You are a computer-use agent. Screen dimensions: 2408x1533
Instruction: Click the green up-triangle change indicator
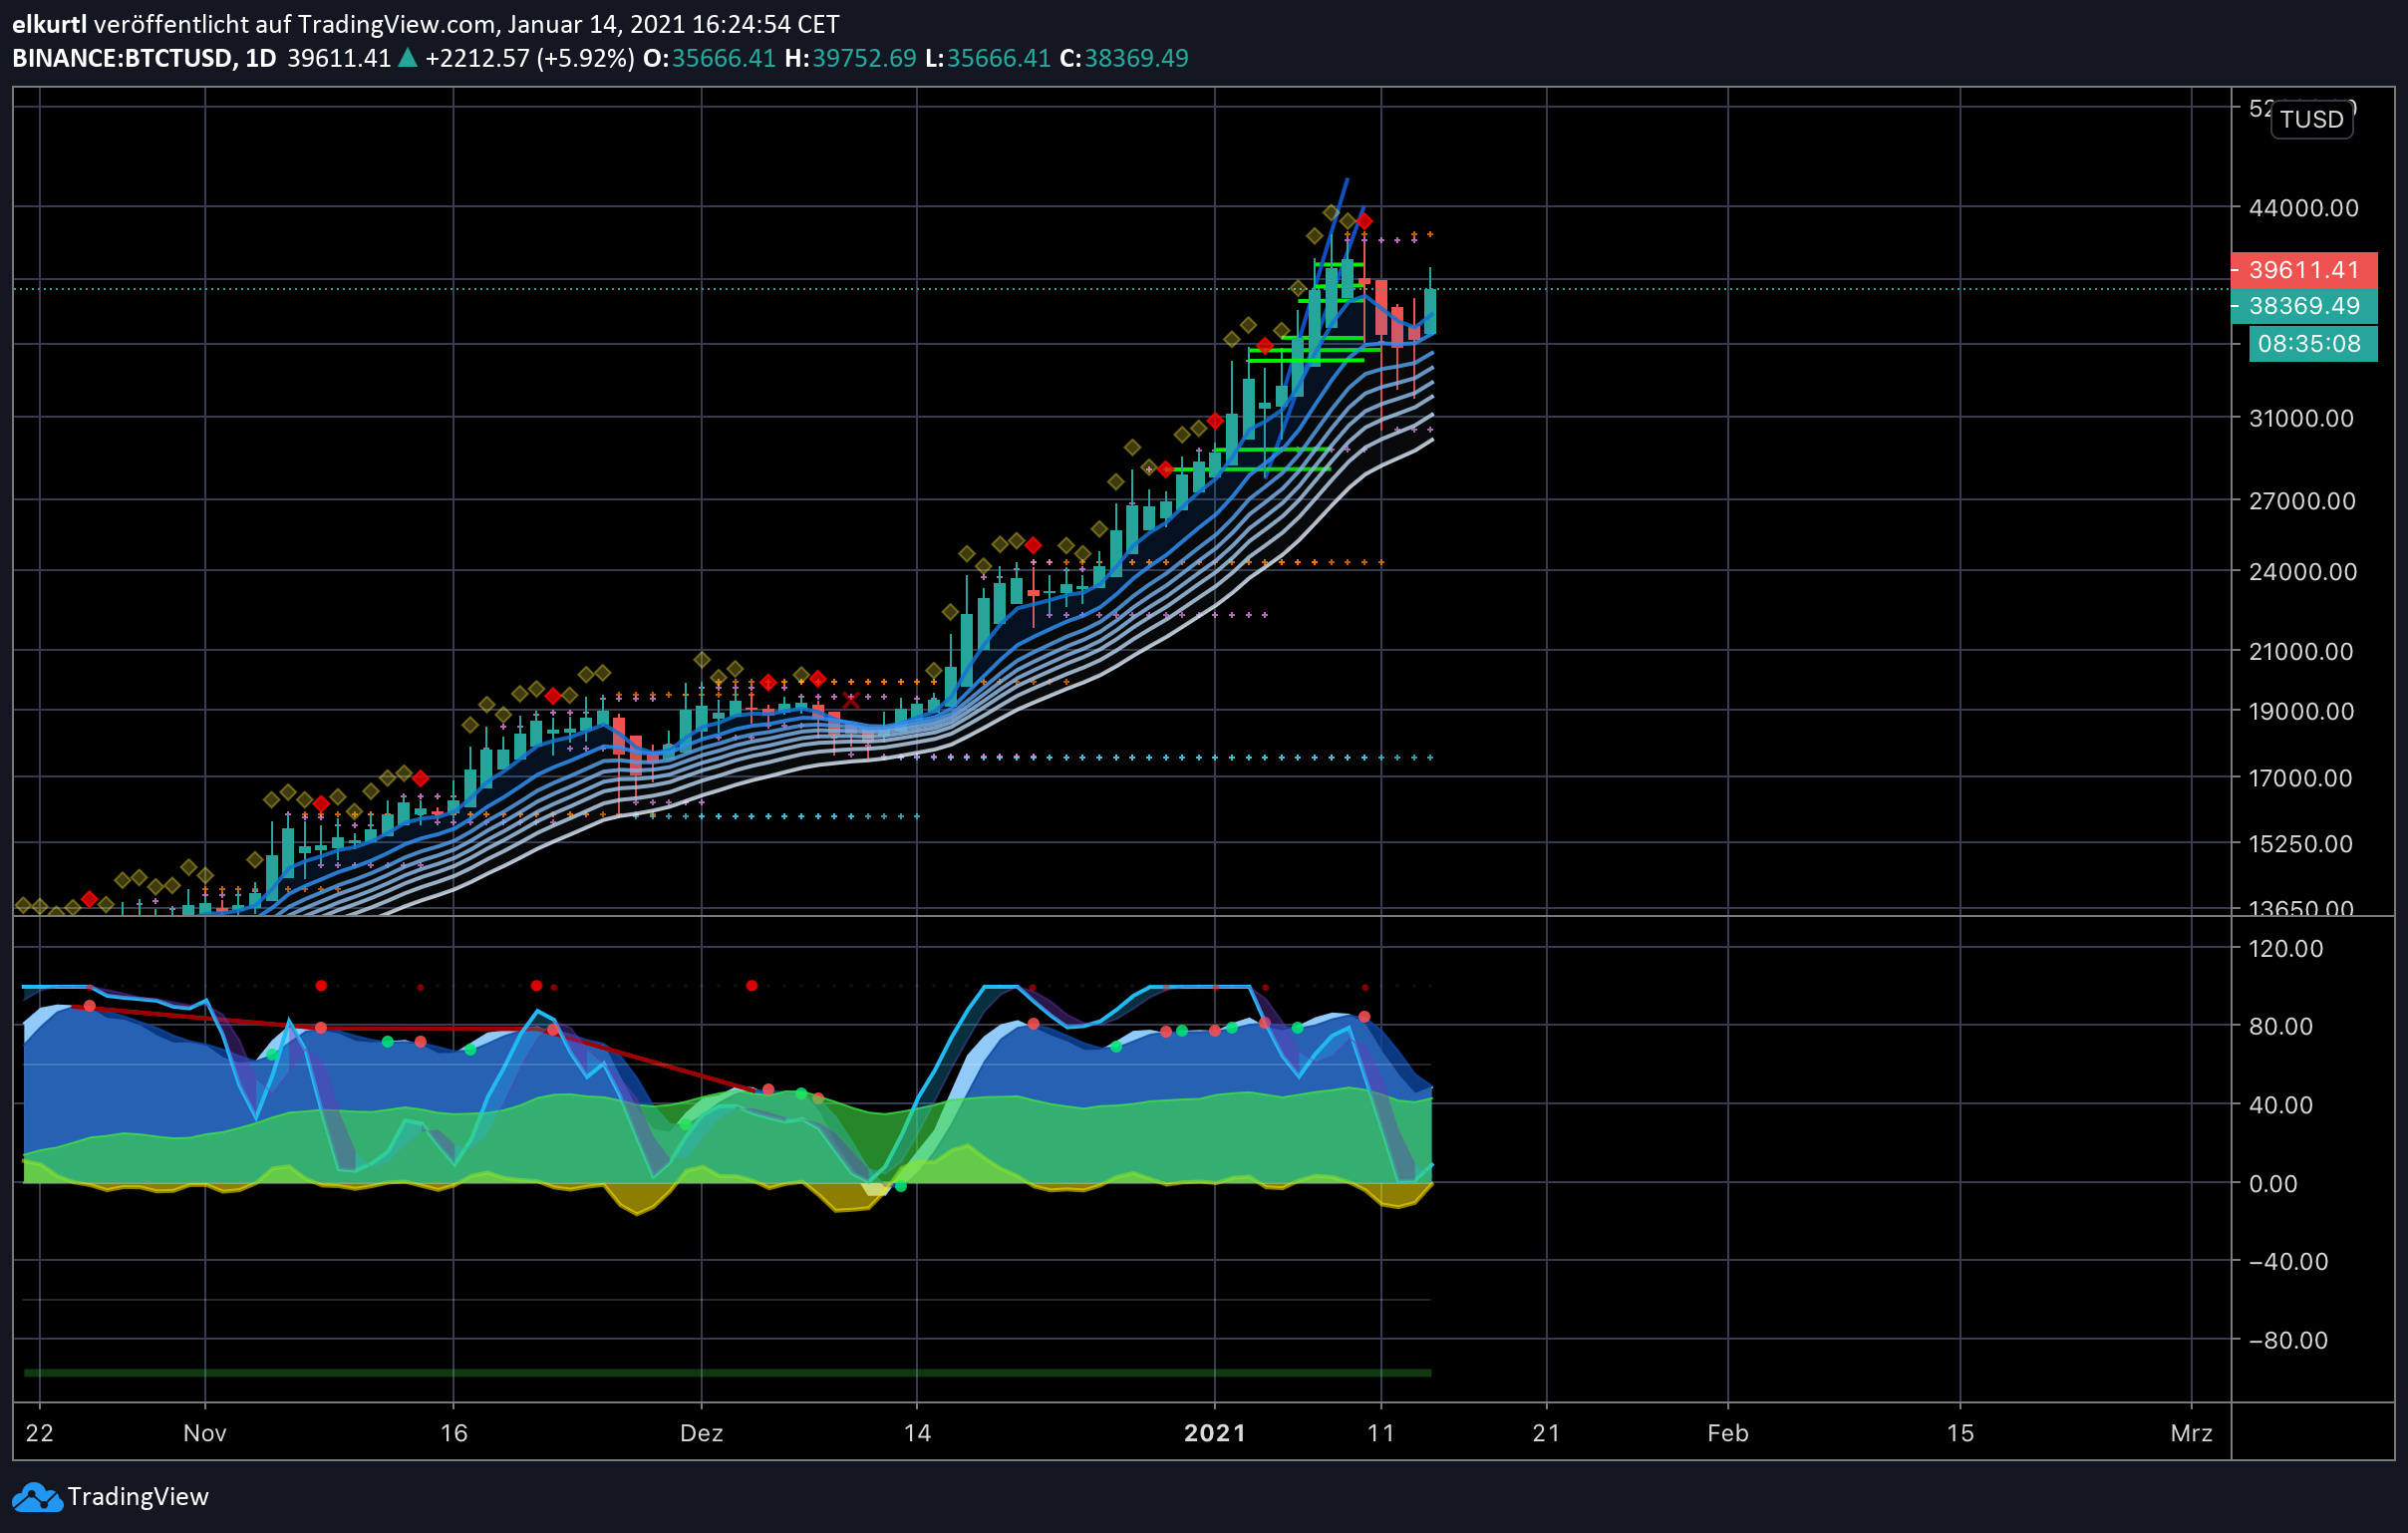pos(407,58)
